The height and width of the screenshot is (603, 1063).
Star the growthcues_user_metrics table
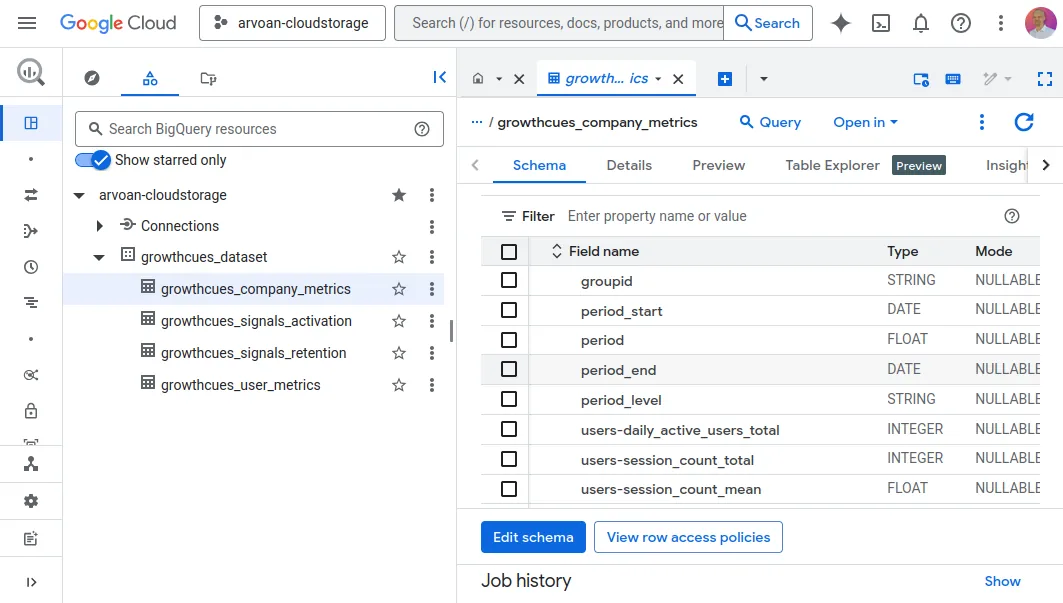point(399,384)
